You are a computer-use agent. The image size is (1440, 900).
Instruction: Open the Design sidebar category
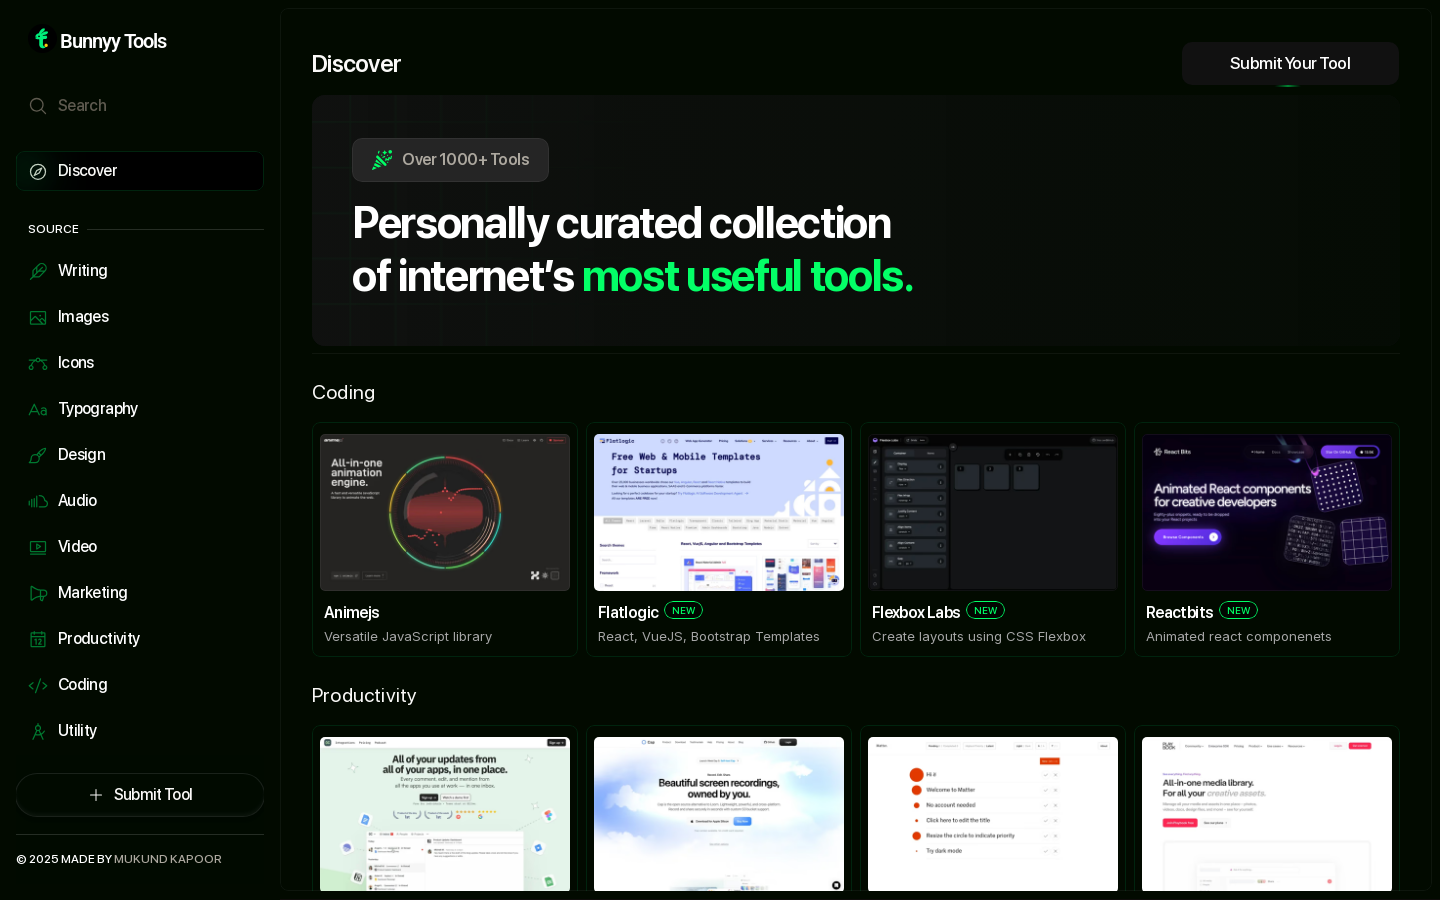[x=140, y=455]
